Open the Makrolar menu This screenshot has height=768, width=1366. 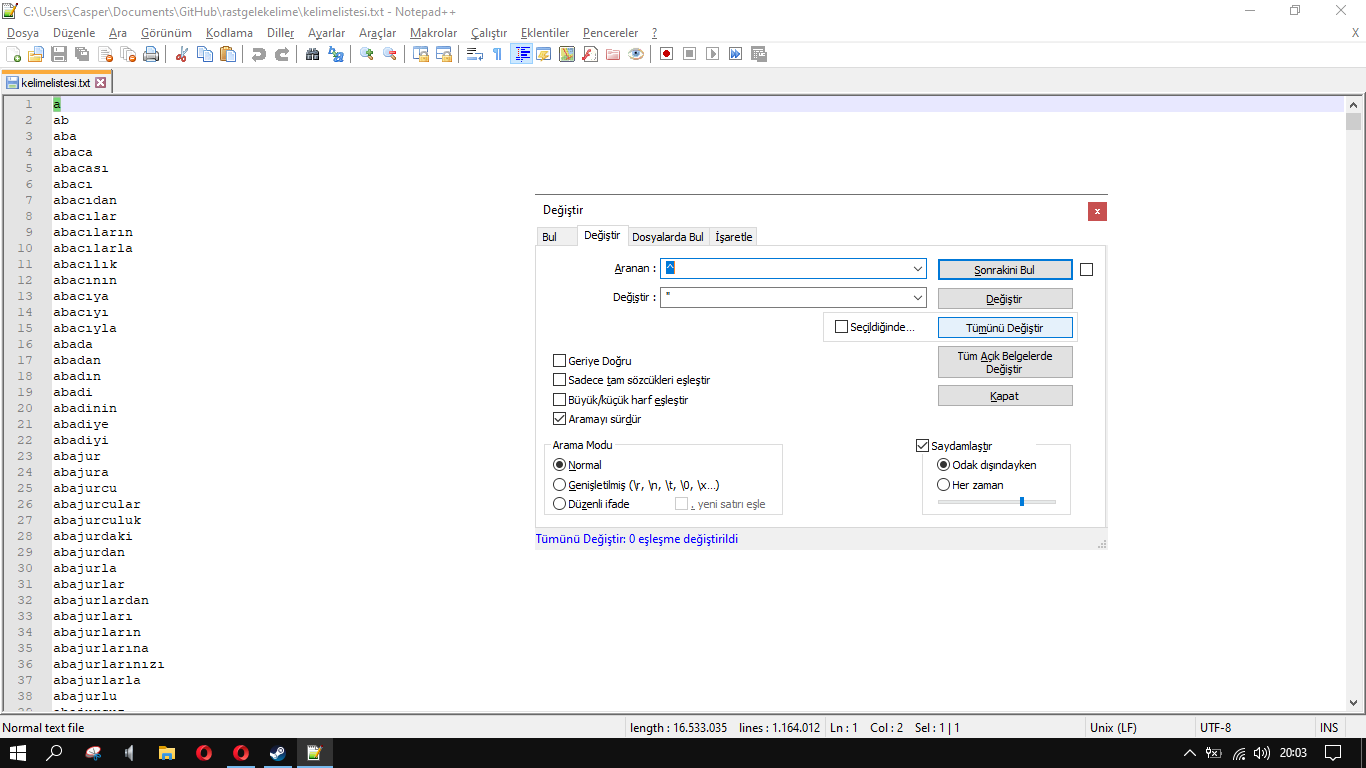pyautogui.click(x=433, y=33)
